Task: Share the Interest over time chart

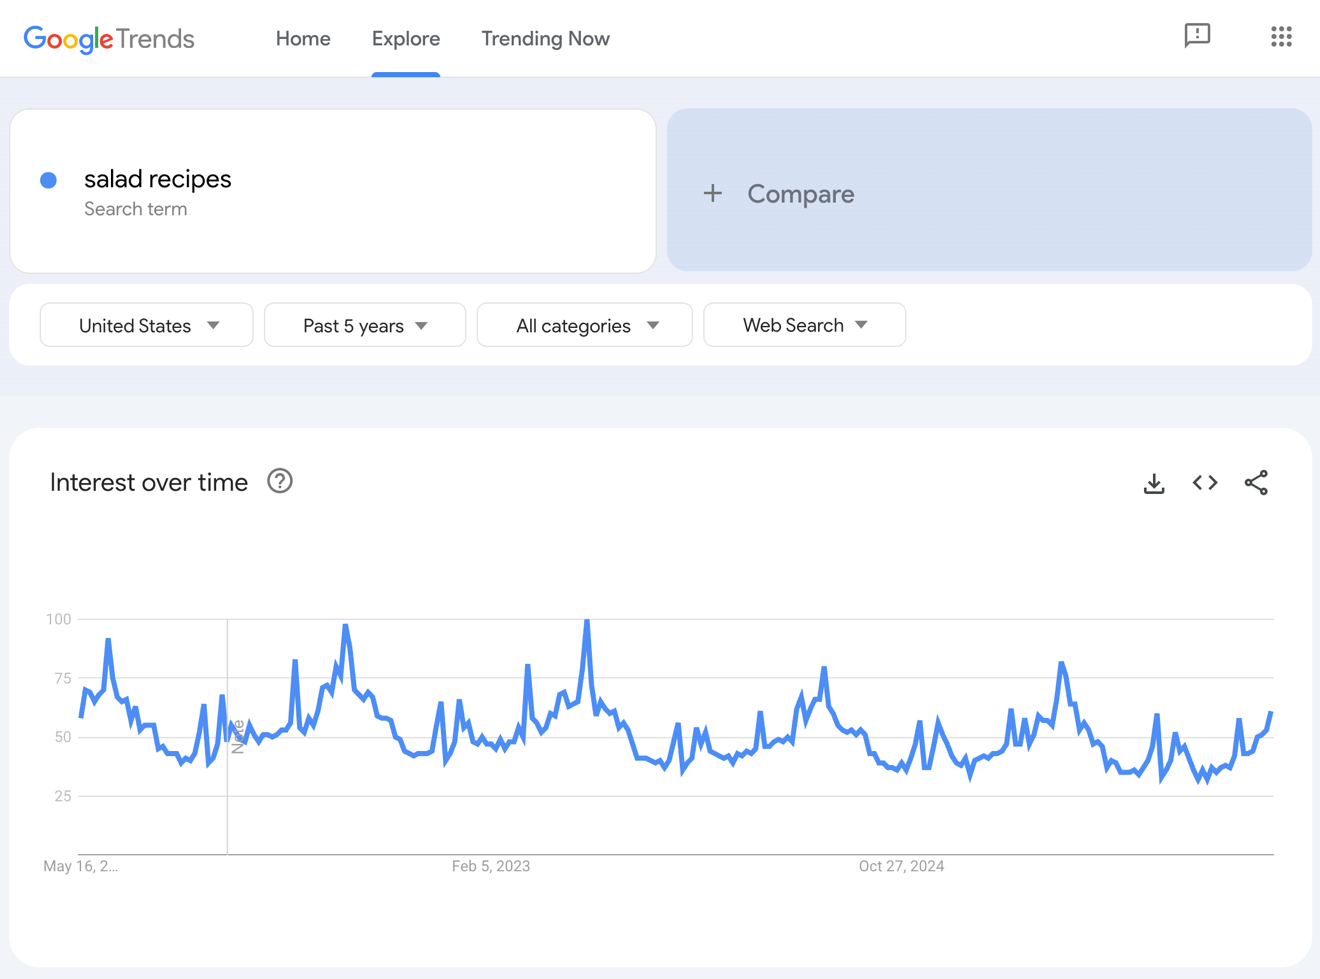Action: pyautogui.click(x=1256, y=483)
